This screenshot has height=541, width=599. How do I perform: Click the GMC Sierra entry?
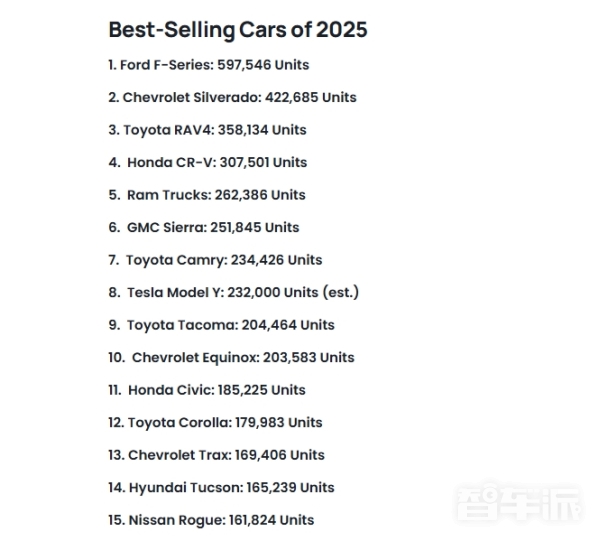(x=204, y=227)
